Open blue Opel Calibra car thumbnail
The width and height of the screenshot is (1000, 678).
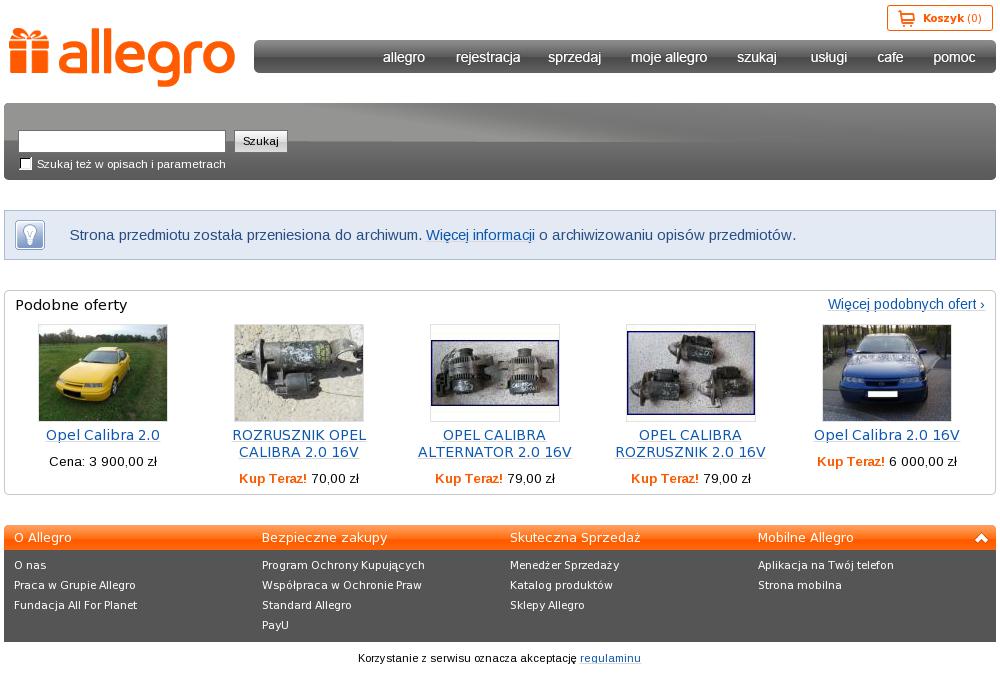[x=886, y=372]
